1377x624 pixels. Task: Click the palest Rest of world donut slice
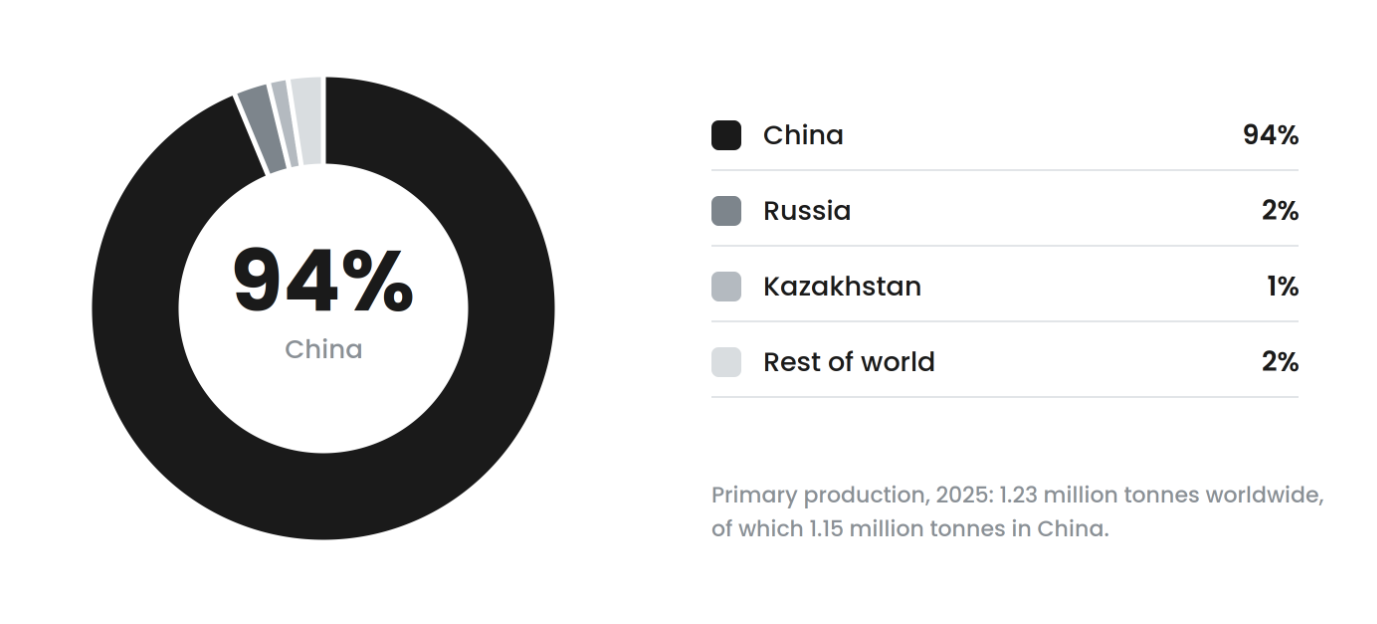point(309,120)
